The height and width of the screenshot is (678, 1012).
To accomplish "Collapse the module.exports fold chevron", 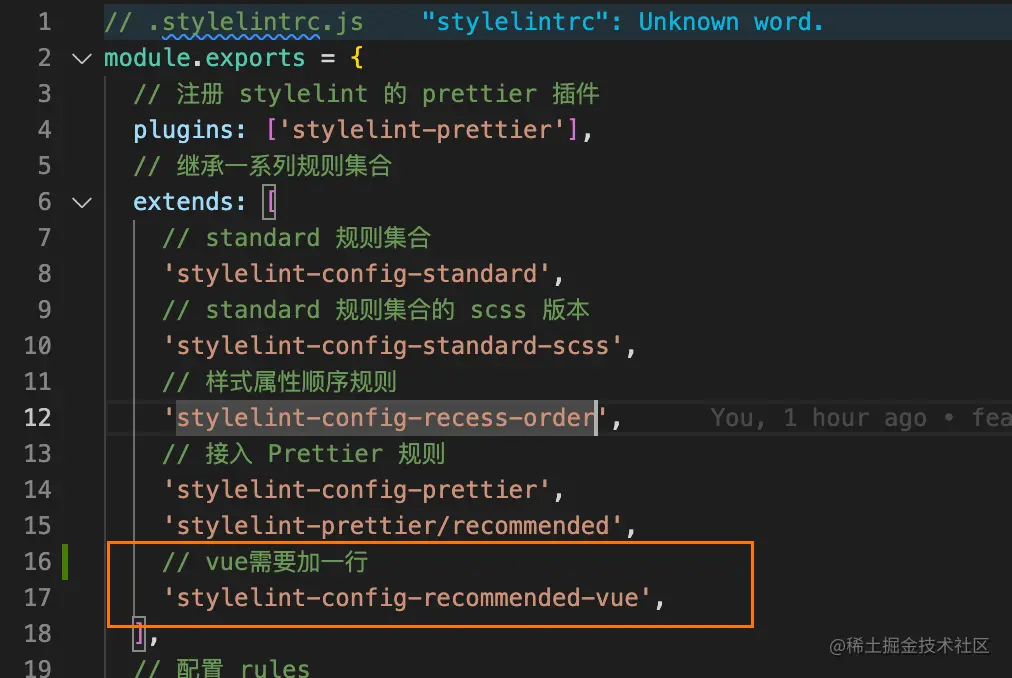I will click(x=81, y=59).
